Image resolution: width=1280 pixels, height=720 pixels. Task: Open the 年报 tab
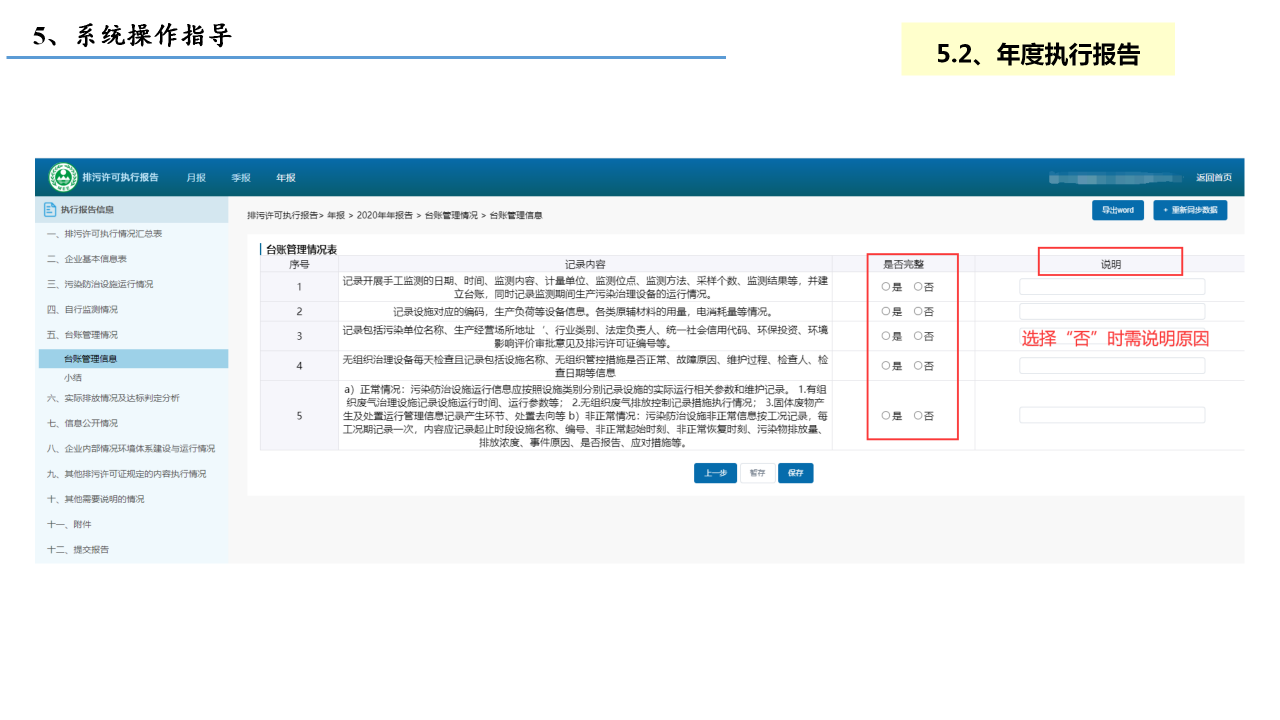286,178
